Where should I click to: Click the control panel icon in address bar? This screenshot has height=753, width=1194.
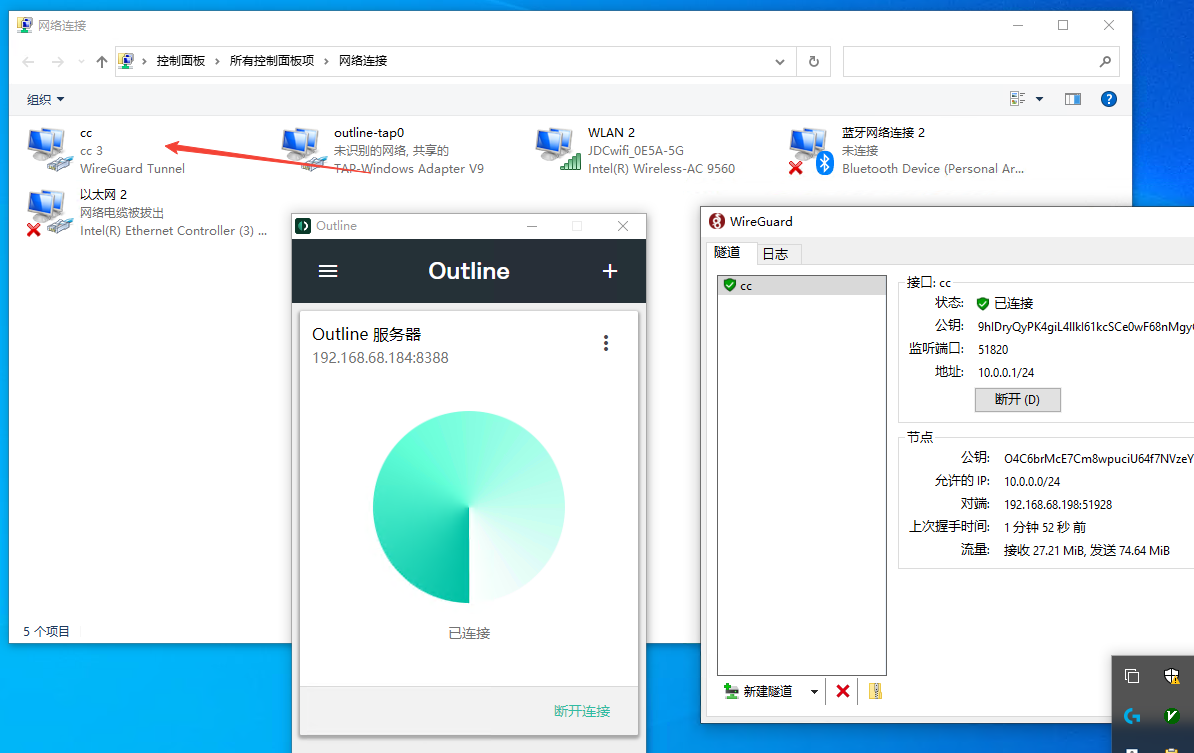point(126,61)
